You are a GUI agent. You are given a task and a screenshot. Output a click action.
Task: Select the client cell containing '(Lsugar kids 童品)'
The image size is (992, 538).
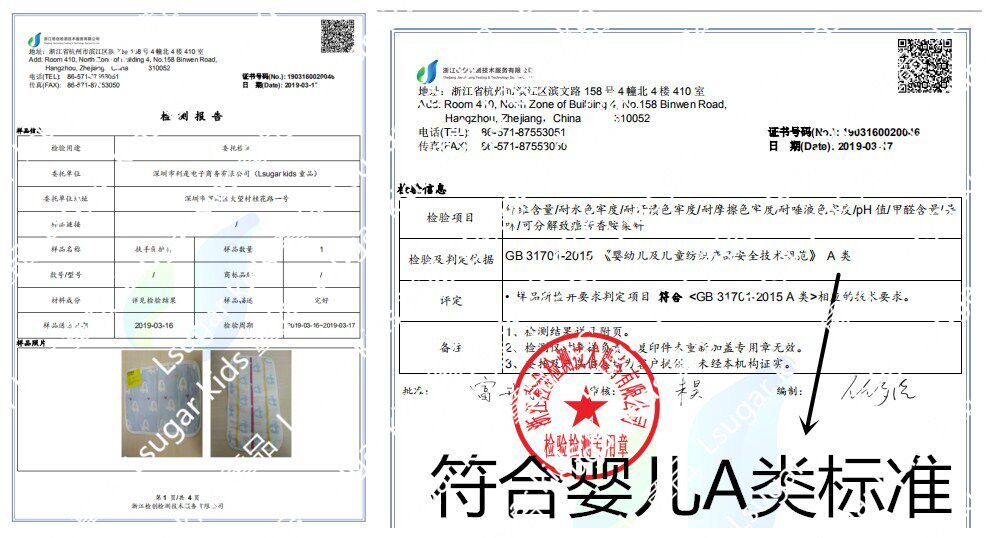point(235,173)
